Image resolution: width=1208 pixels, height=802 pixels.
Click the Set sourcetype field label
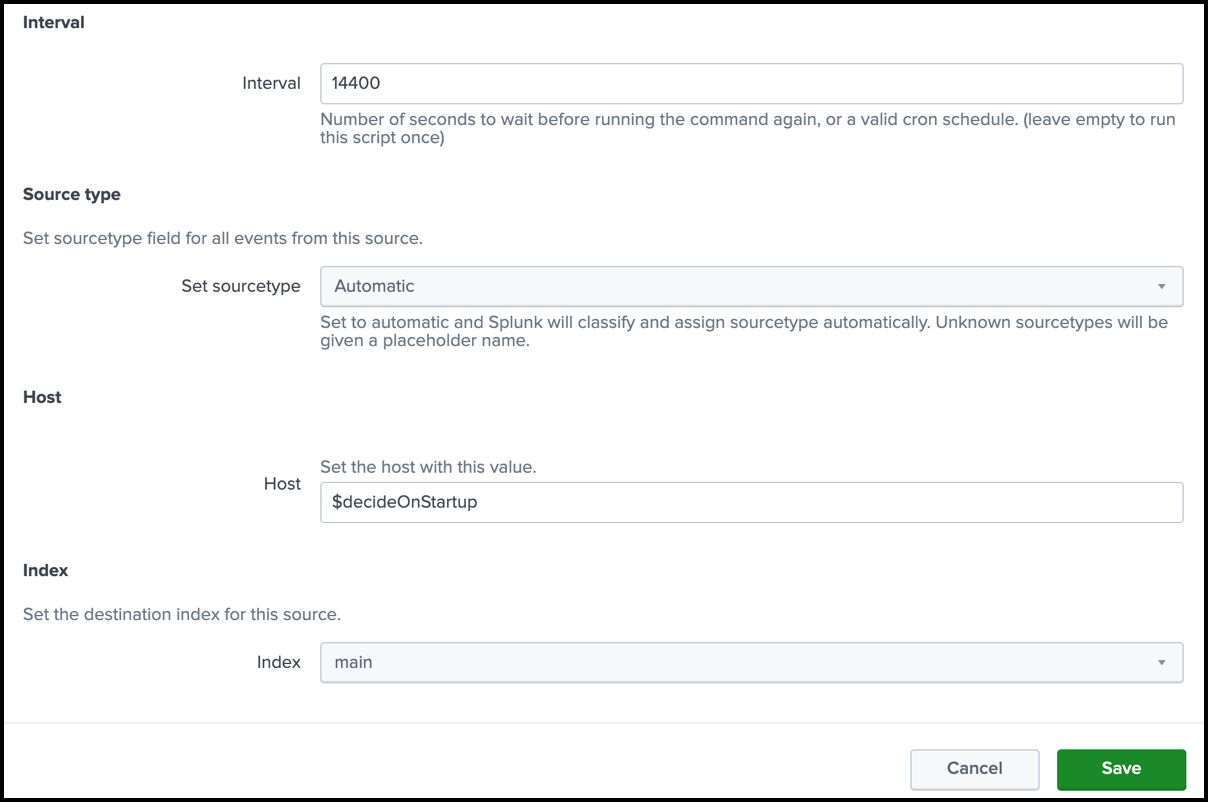point(241,286)
